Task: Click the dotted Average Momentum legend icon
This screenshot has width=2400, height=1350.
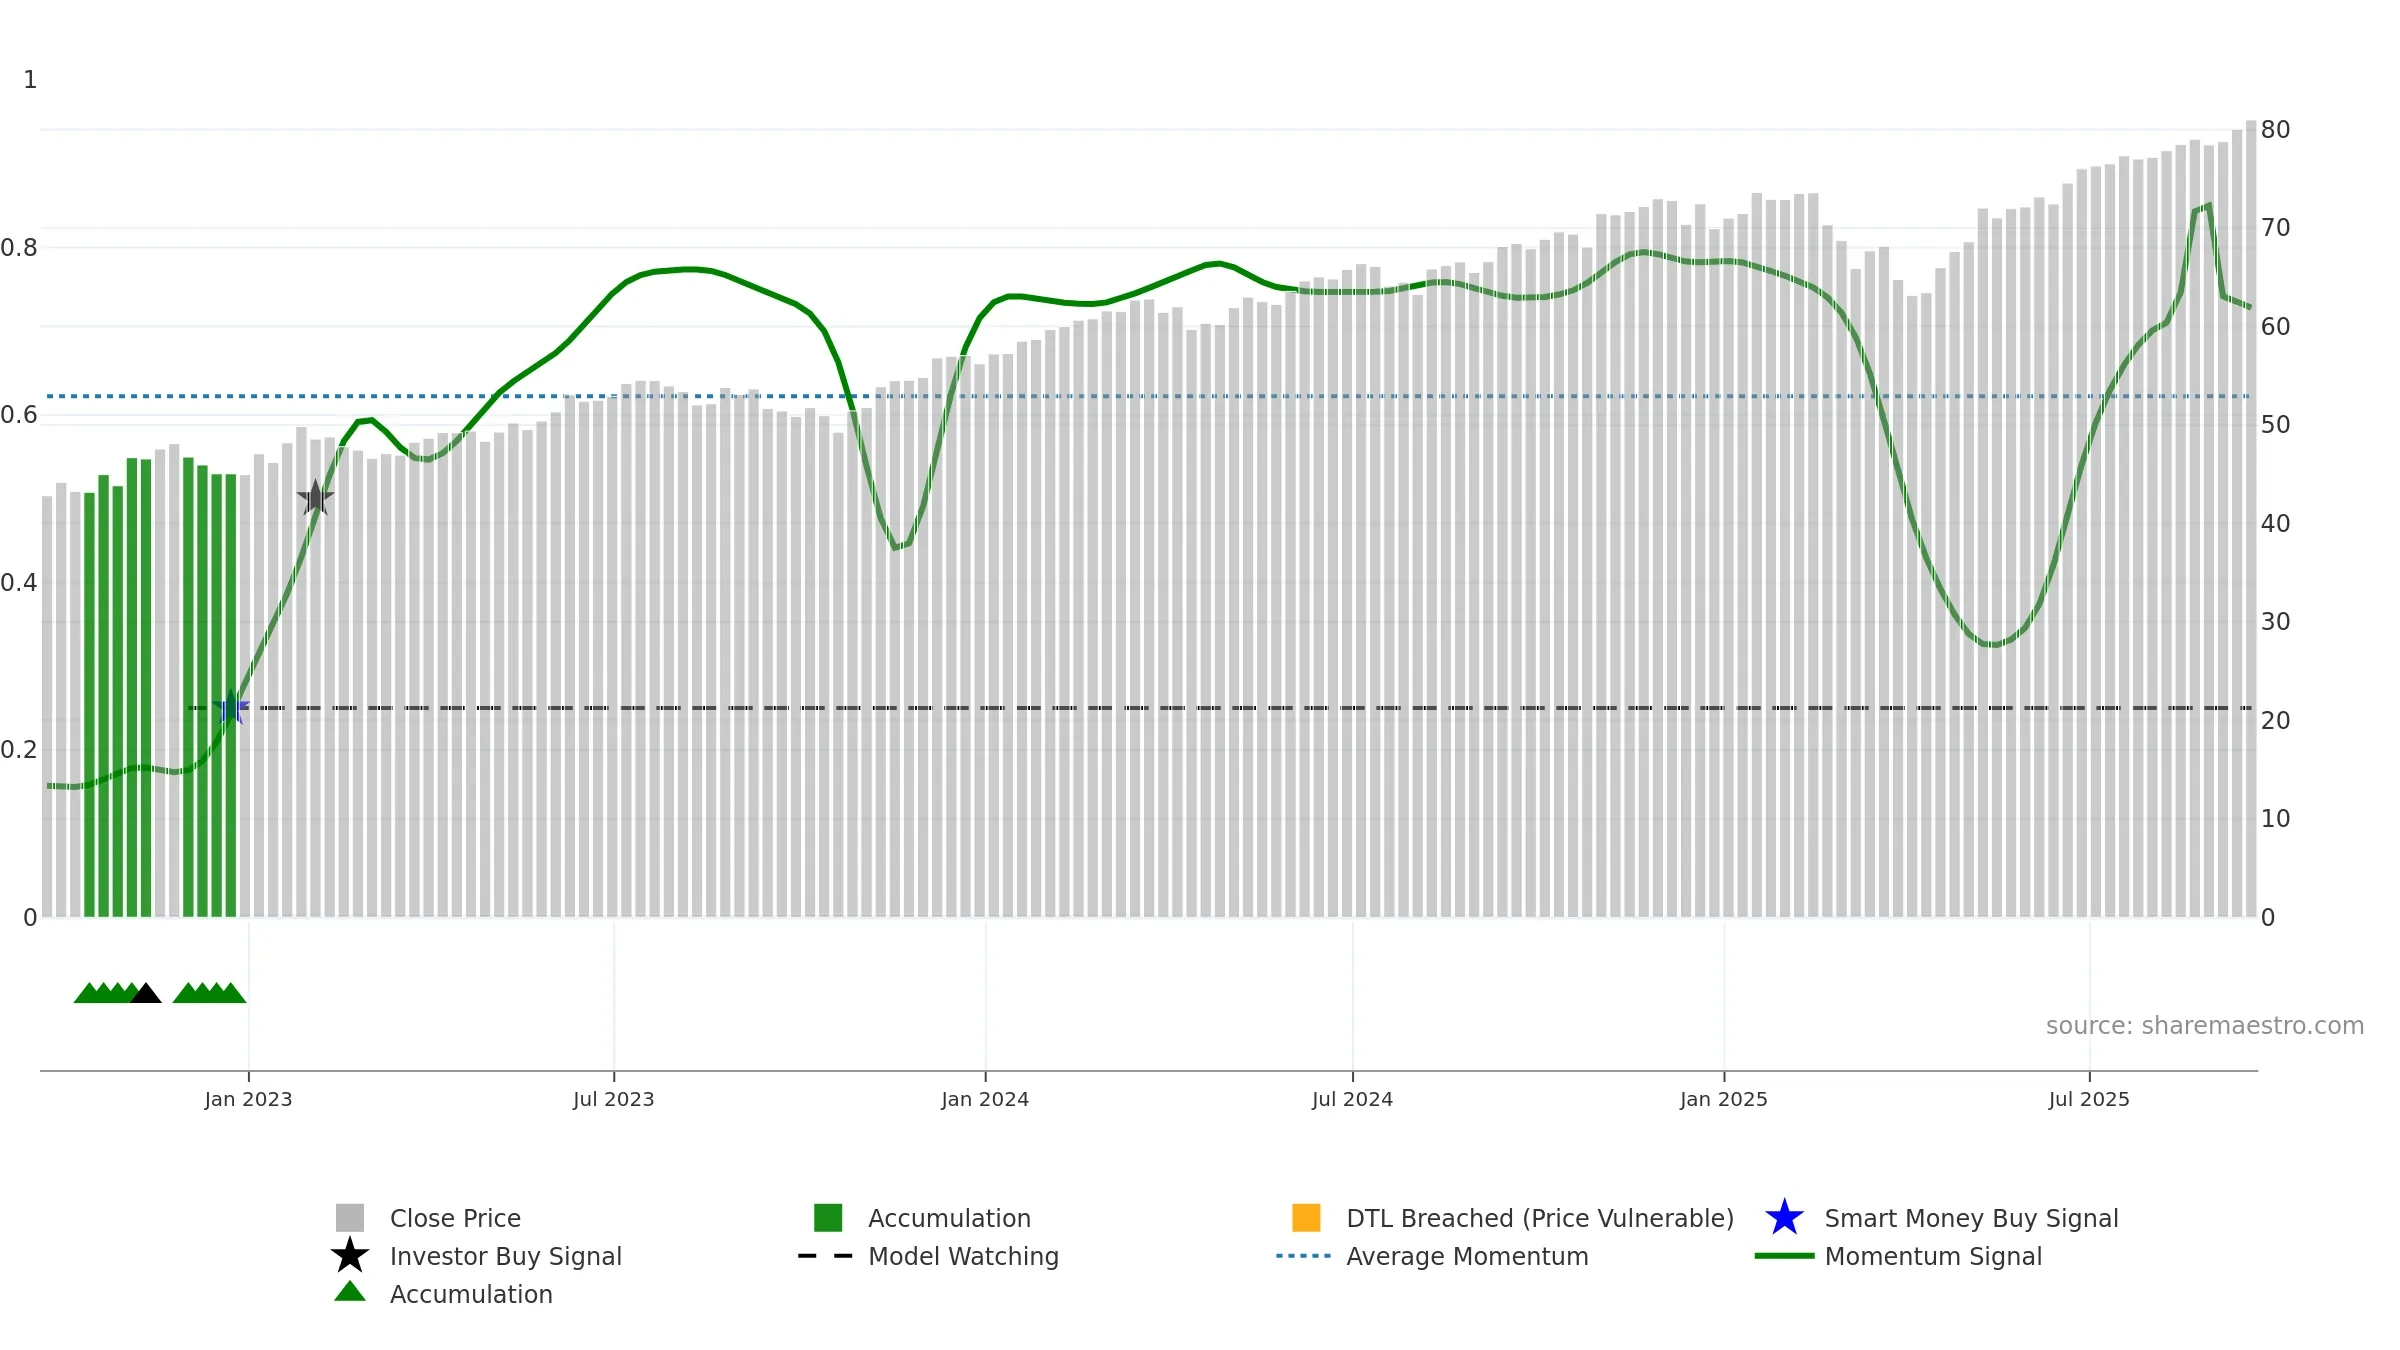Action: click(x=1304, y=1256)
